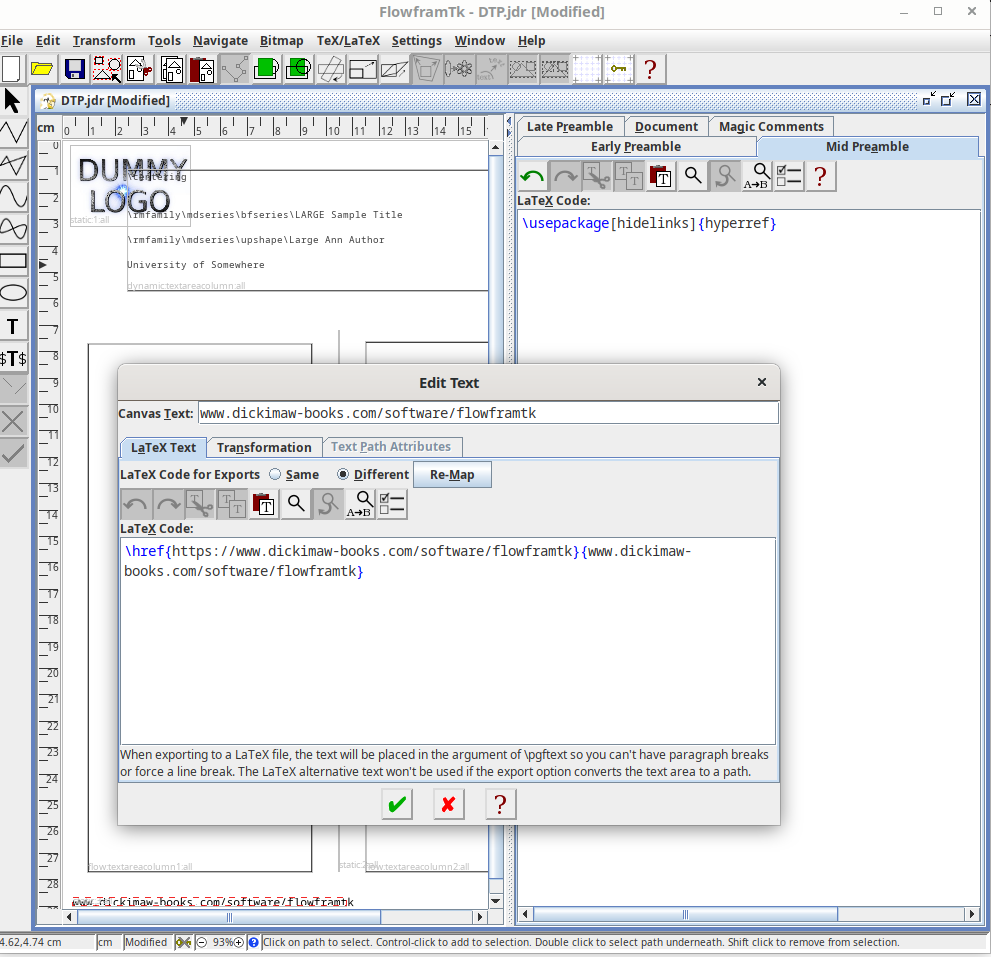
Task: Select the 'Same' radio button
Action: 276,475
